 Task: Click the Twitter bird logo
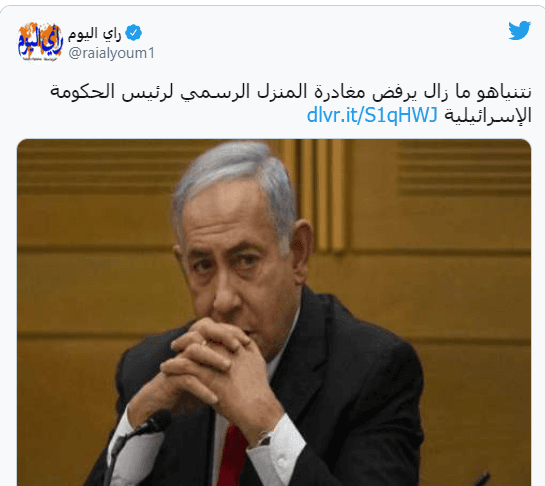[x=519, y=30]
